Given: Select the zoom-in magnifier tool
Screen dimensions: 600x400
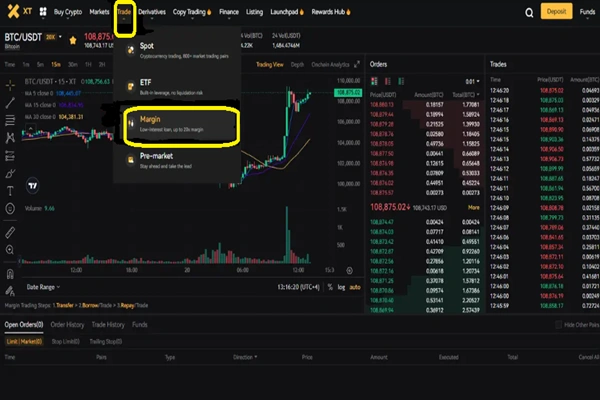Looking at the screenshot, I should point(10,250).
